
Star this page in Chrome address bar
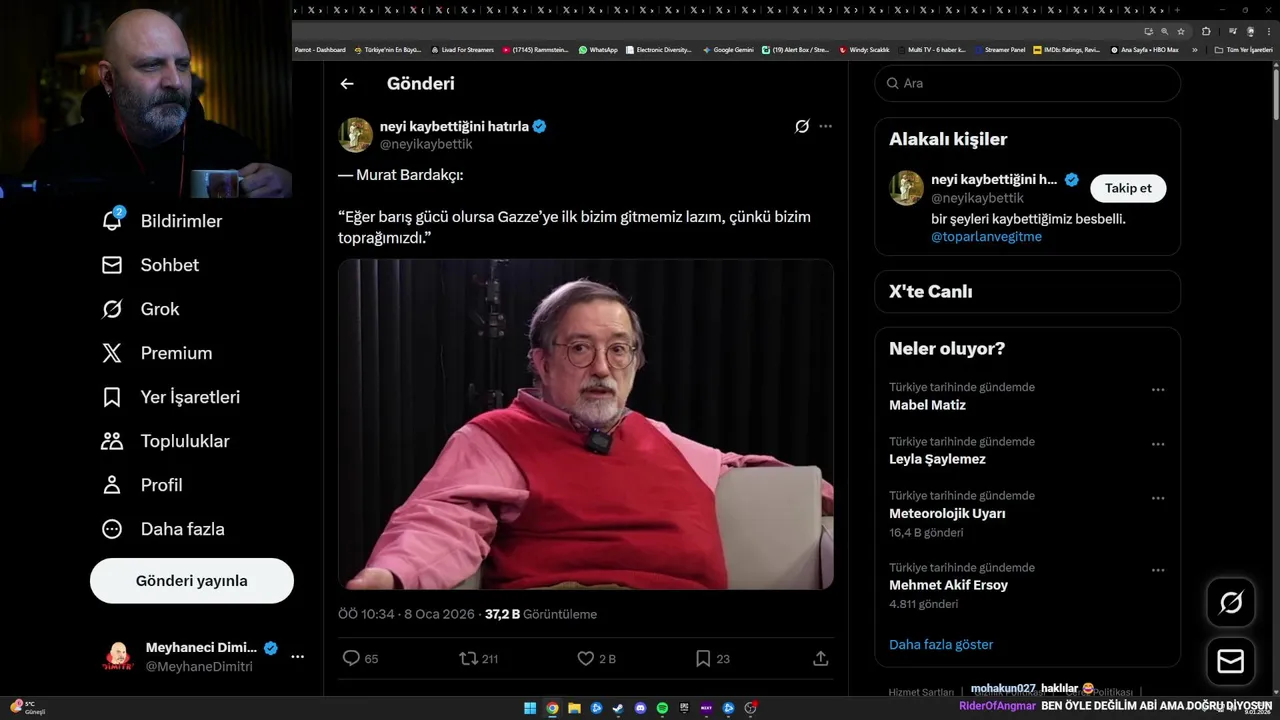tap(1181, 31)
